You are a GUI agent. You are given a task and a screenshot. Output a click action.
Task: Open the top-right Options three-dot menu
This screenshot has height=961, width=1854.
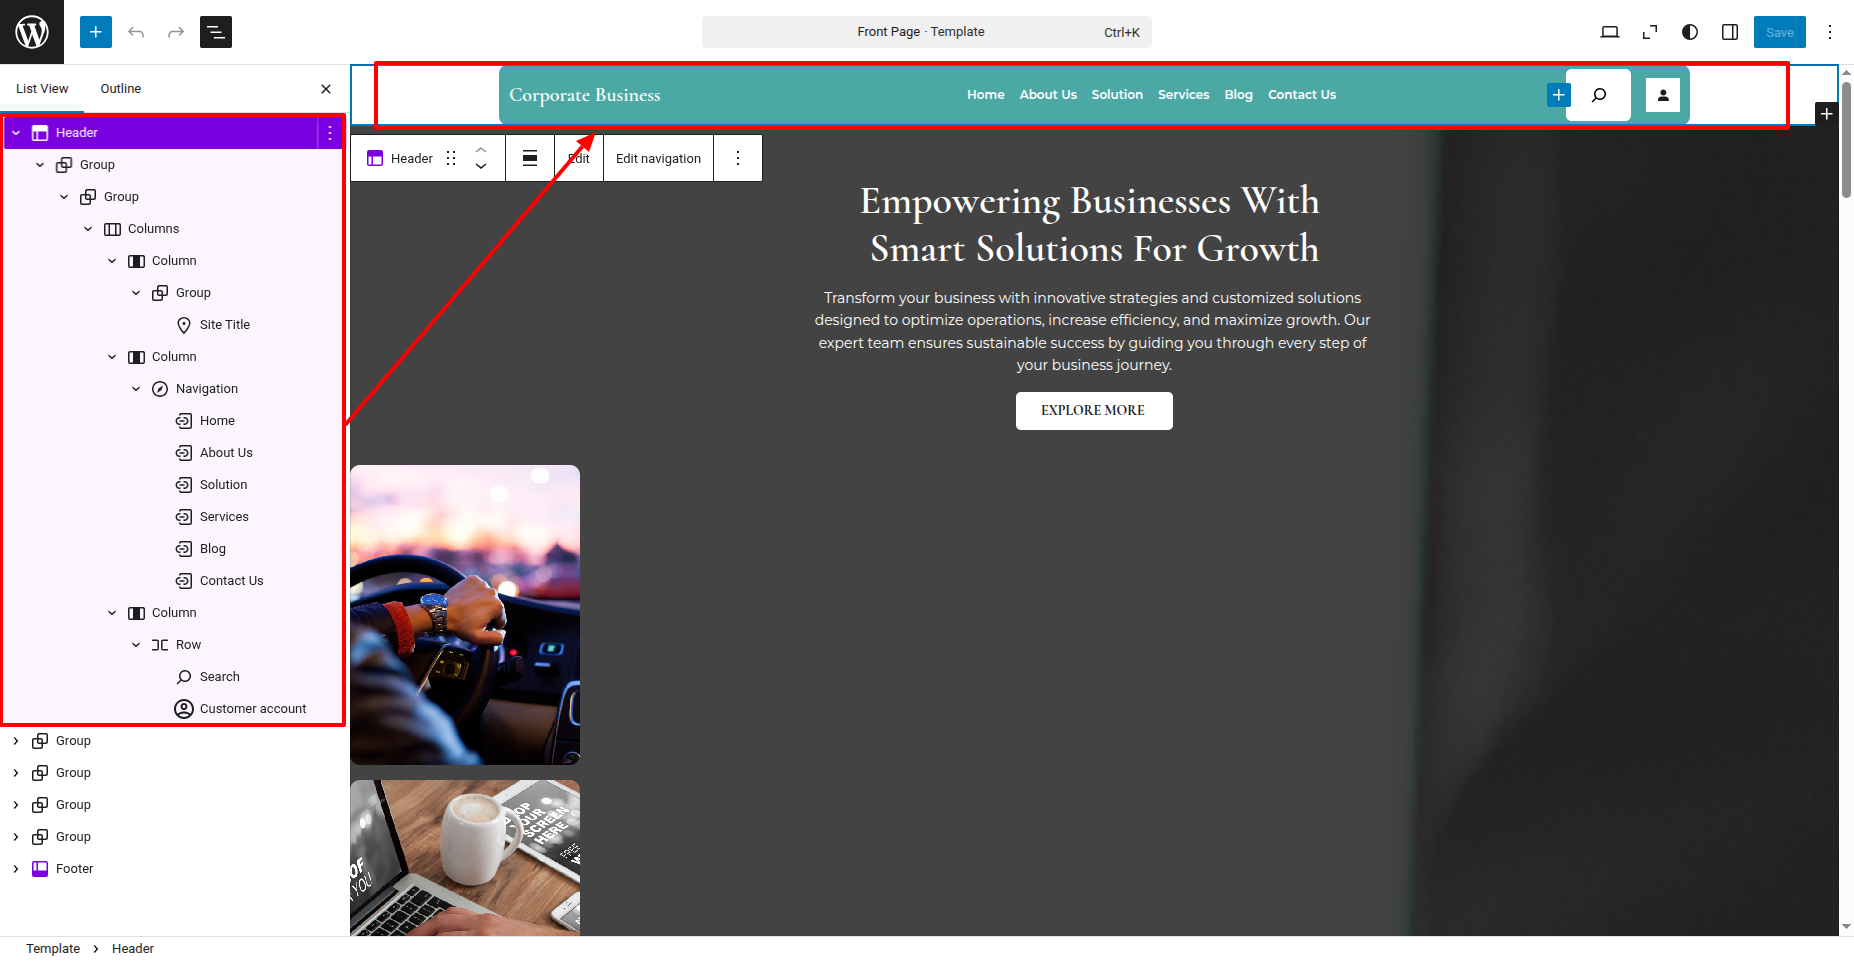click(x=1830, y=32)
